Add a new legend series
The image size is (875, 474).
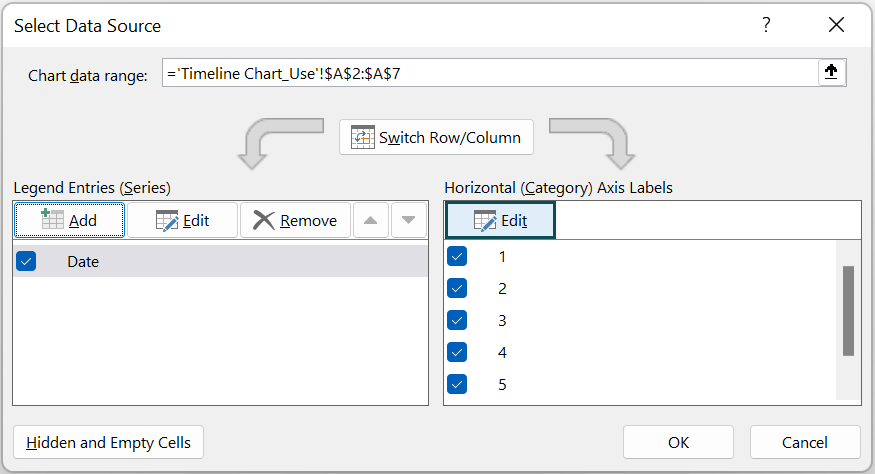[x=69, y=220]
